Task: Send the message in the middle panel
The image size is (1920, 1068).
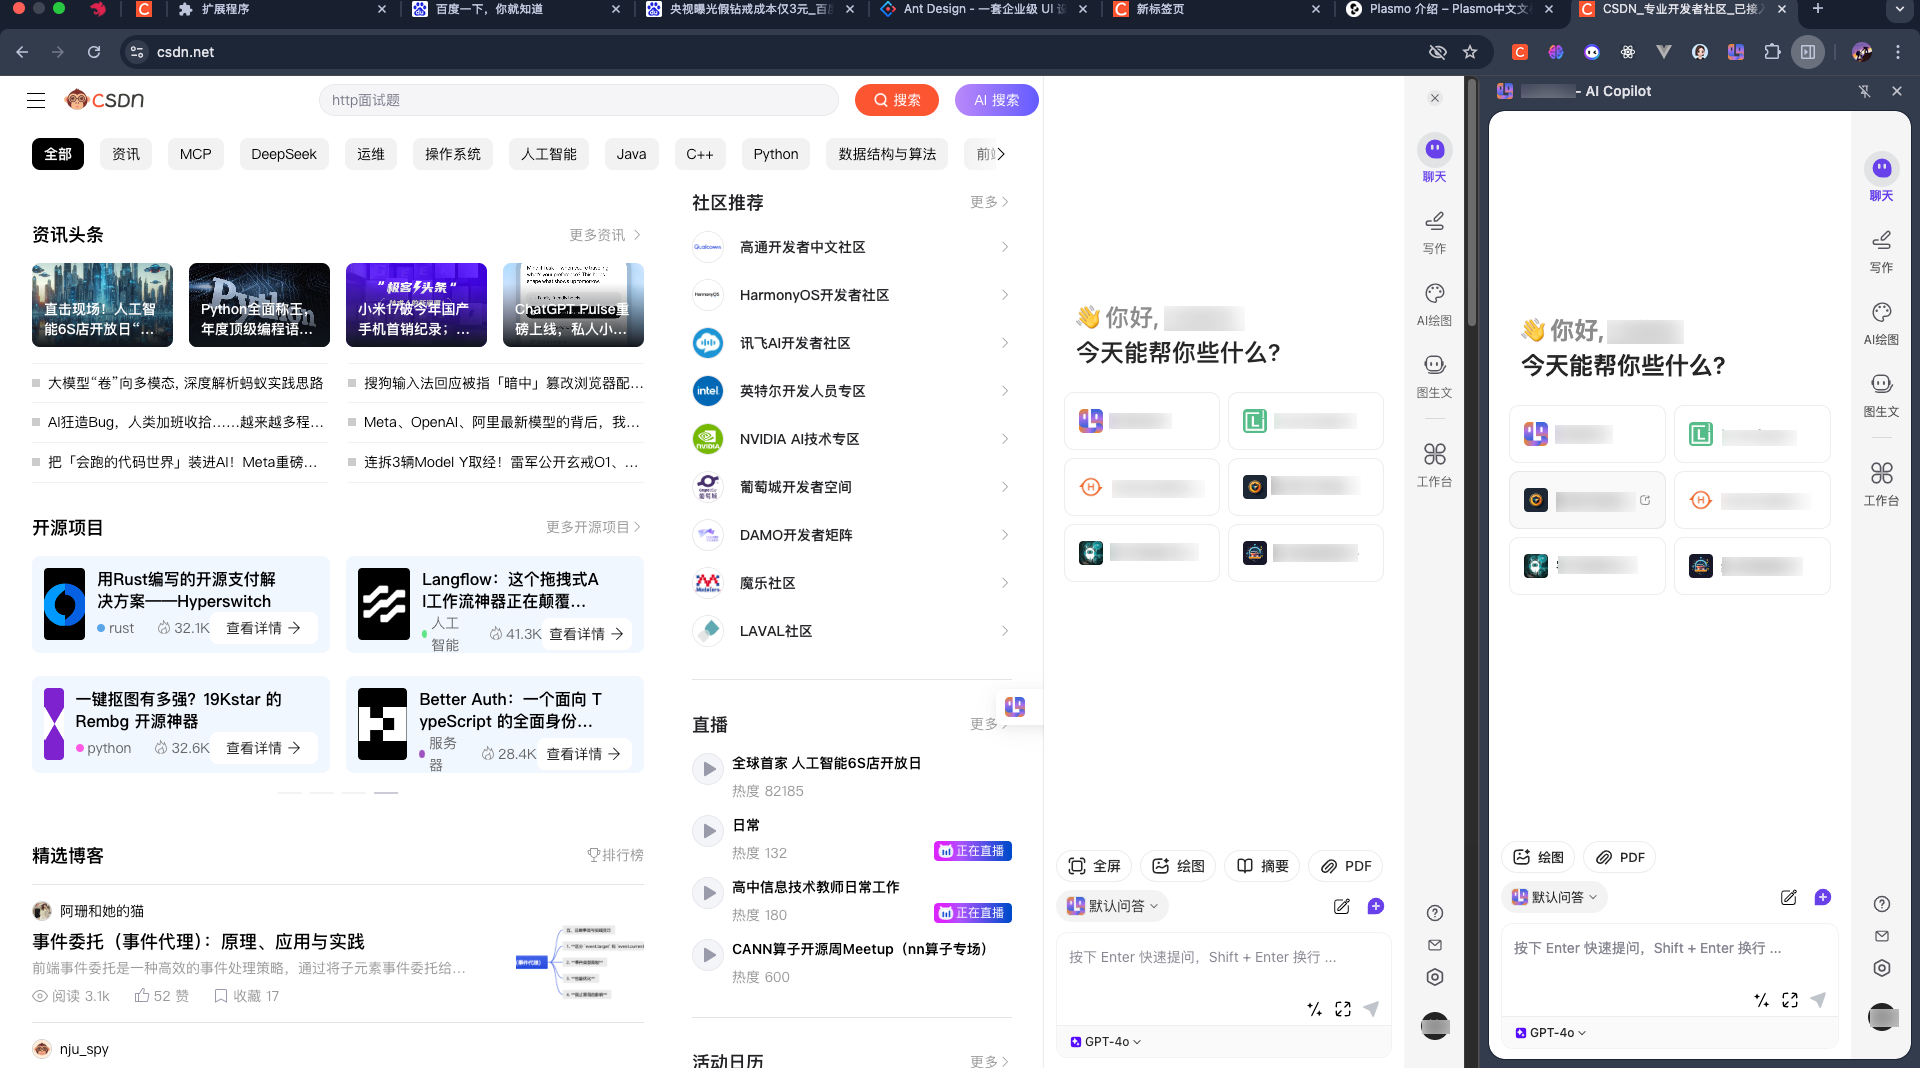Action: pos(1371,1009)
